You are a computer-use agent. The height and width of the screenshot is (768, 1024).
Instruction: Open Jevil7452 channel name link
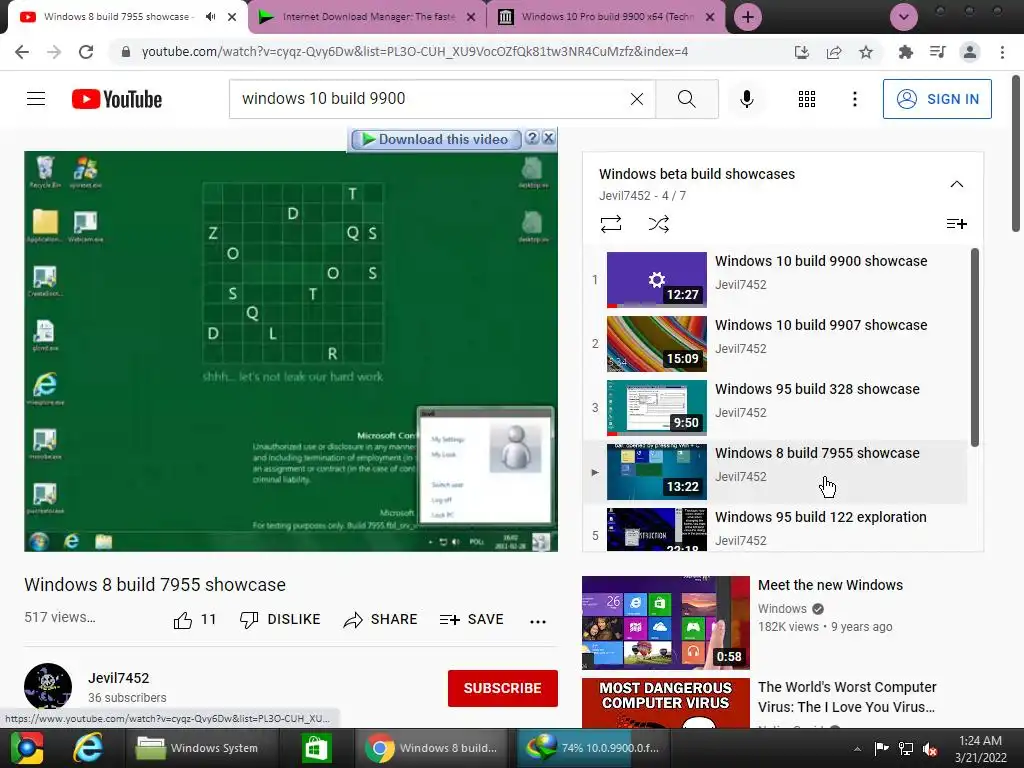tap(119, 678)
